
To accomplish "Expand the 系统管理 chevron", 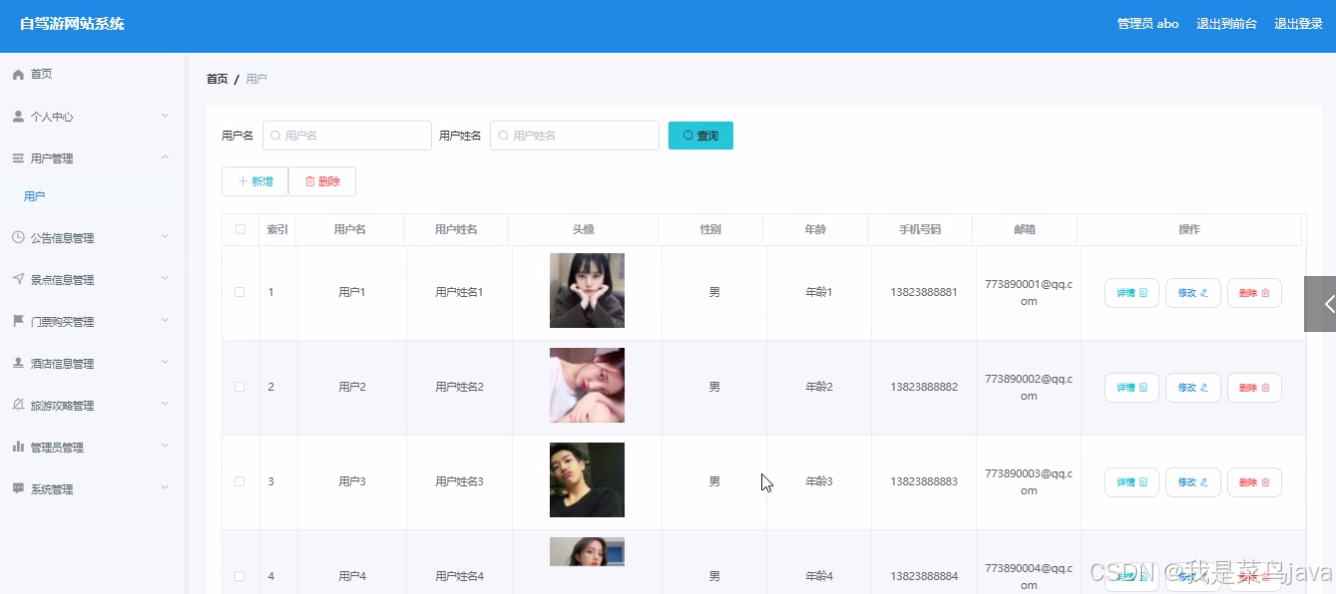I will (165, 489).
